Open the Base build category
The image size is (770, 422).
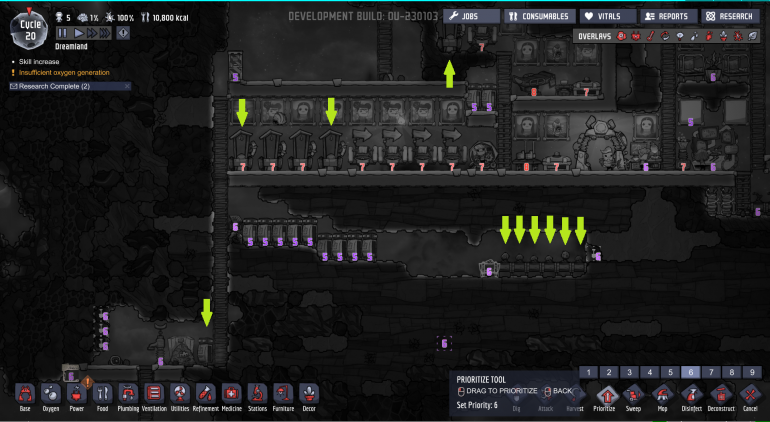(25, 394)
